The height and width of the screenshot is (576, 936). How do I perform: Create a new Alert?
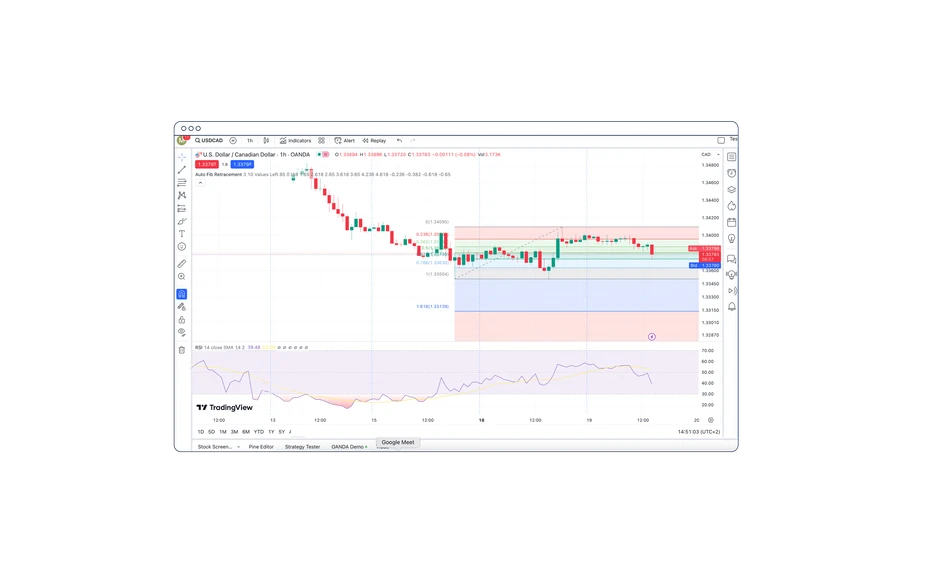coord(344,141)
